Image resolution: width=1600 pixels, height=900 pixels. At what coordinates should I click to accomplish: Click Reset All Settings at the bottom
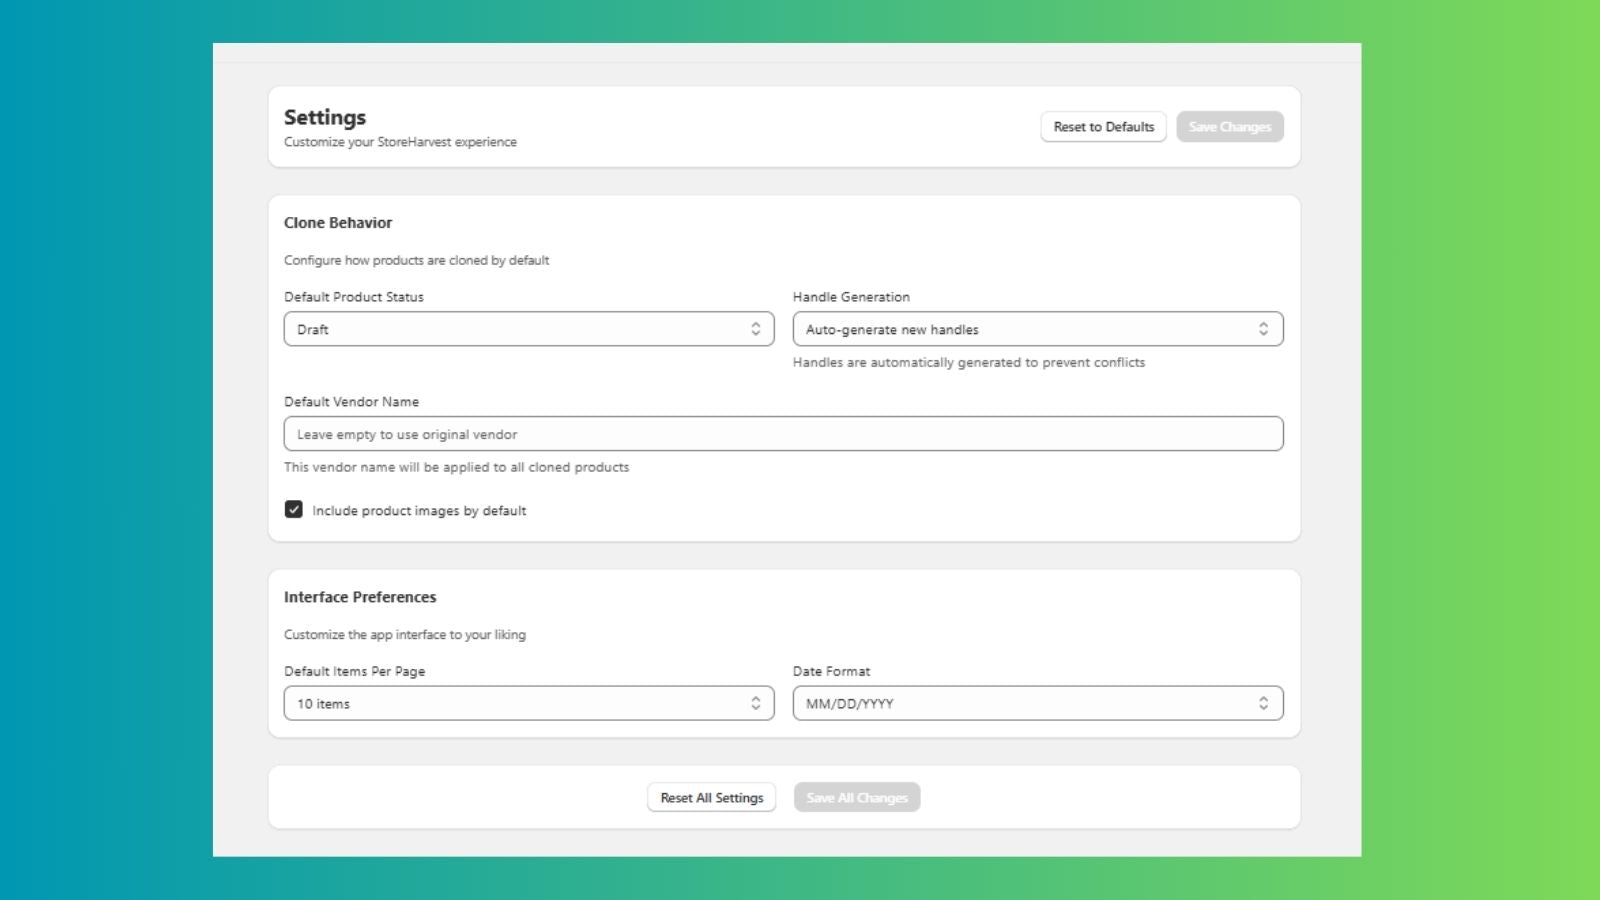point(711,797)
